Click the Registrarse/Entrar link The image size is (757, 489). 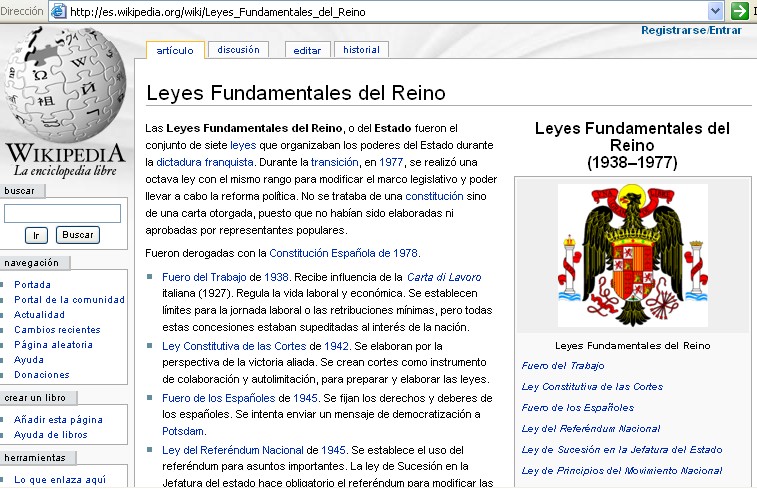click(691, 30)
